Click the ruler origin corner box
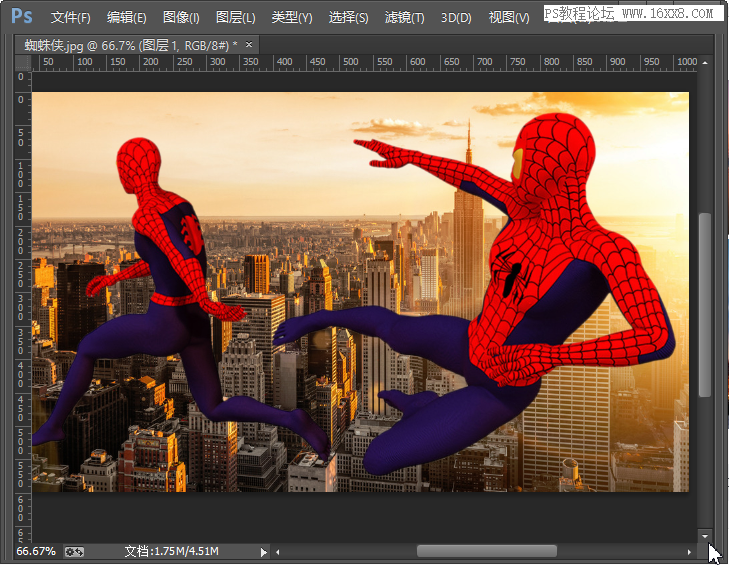The width and height of the screenshot is (729, 565). [x=23, y=63]
